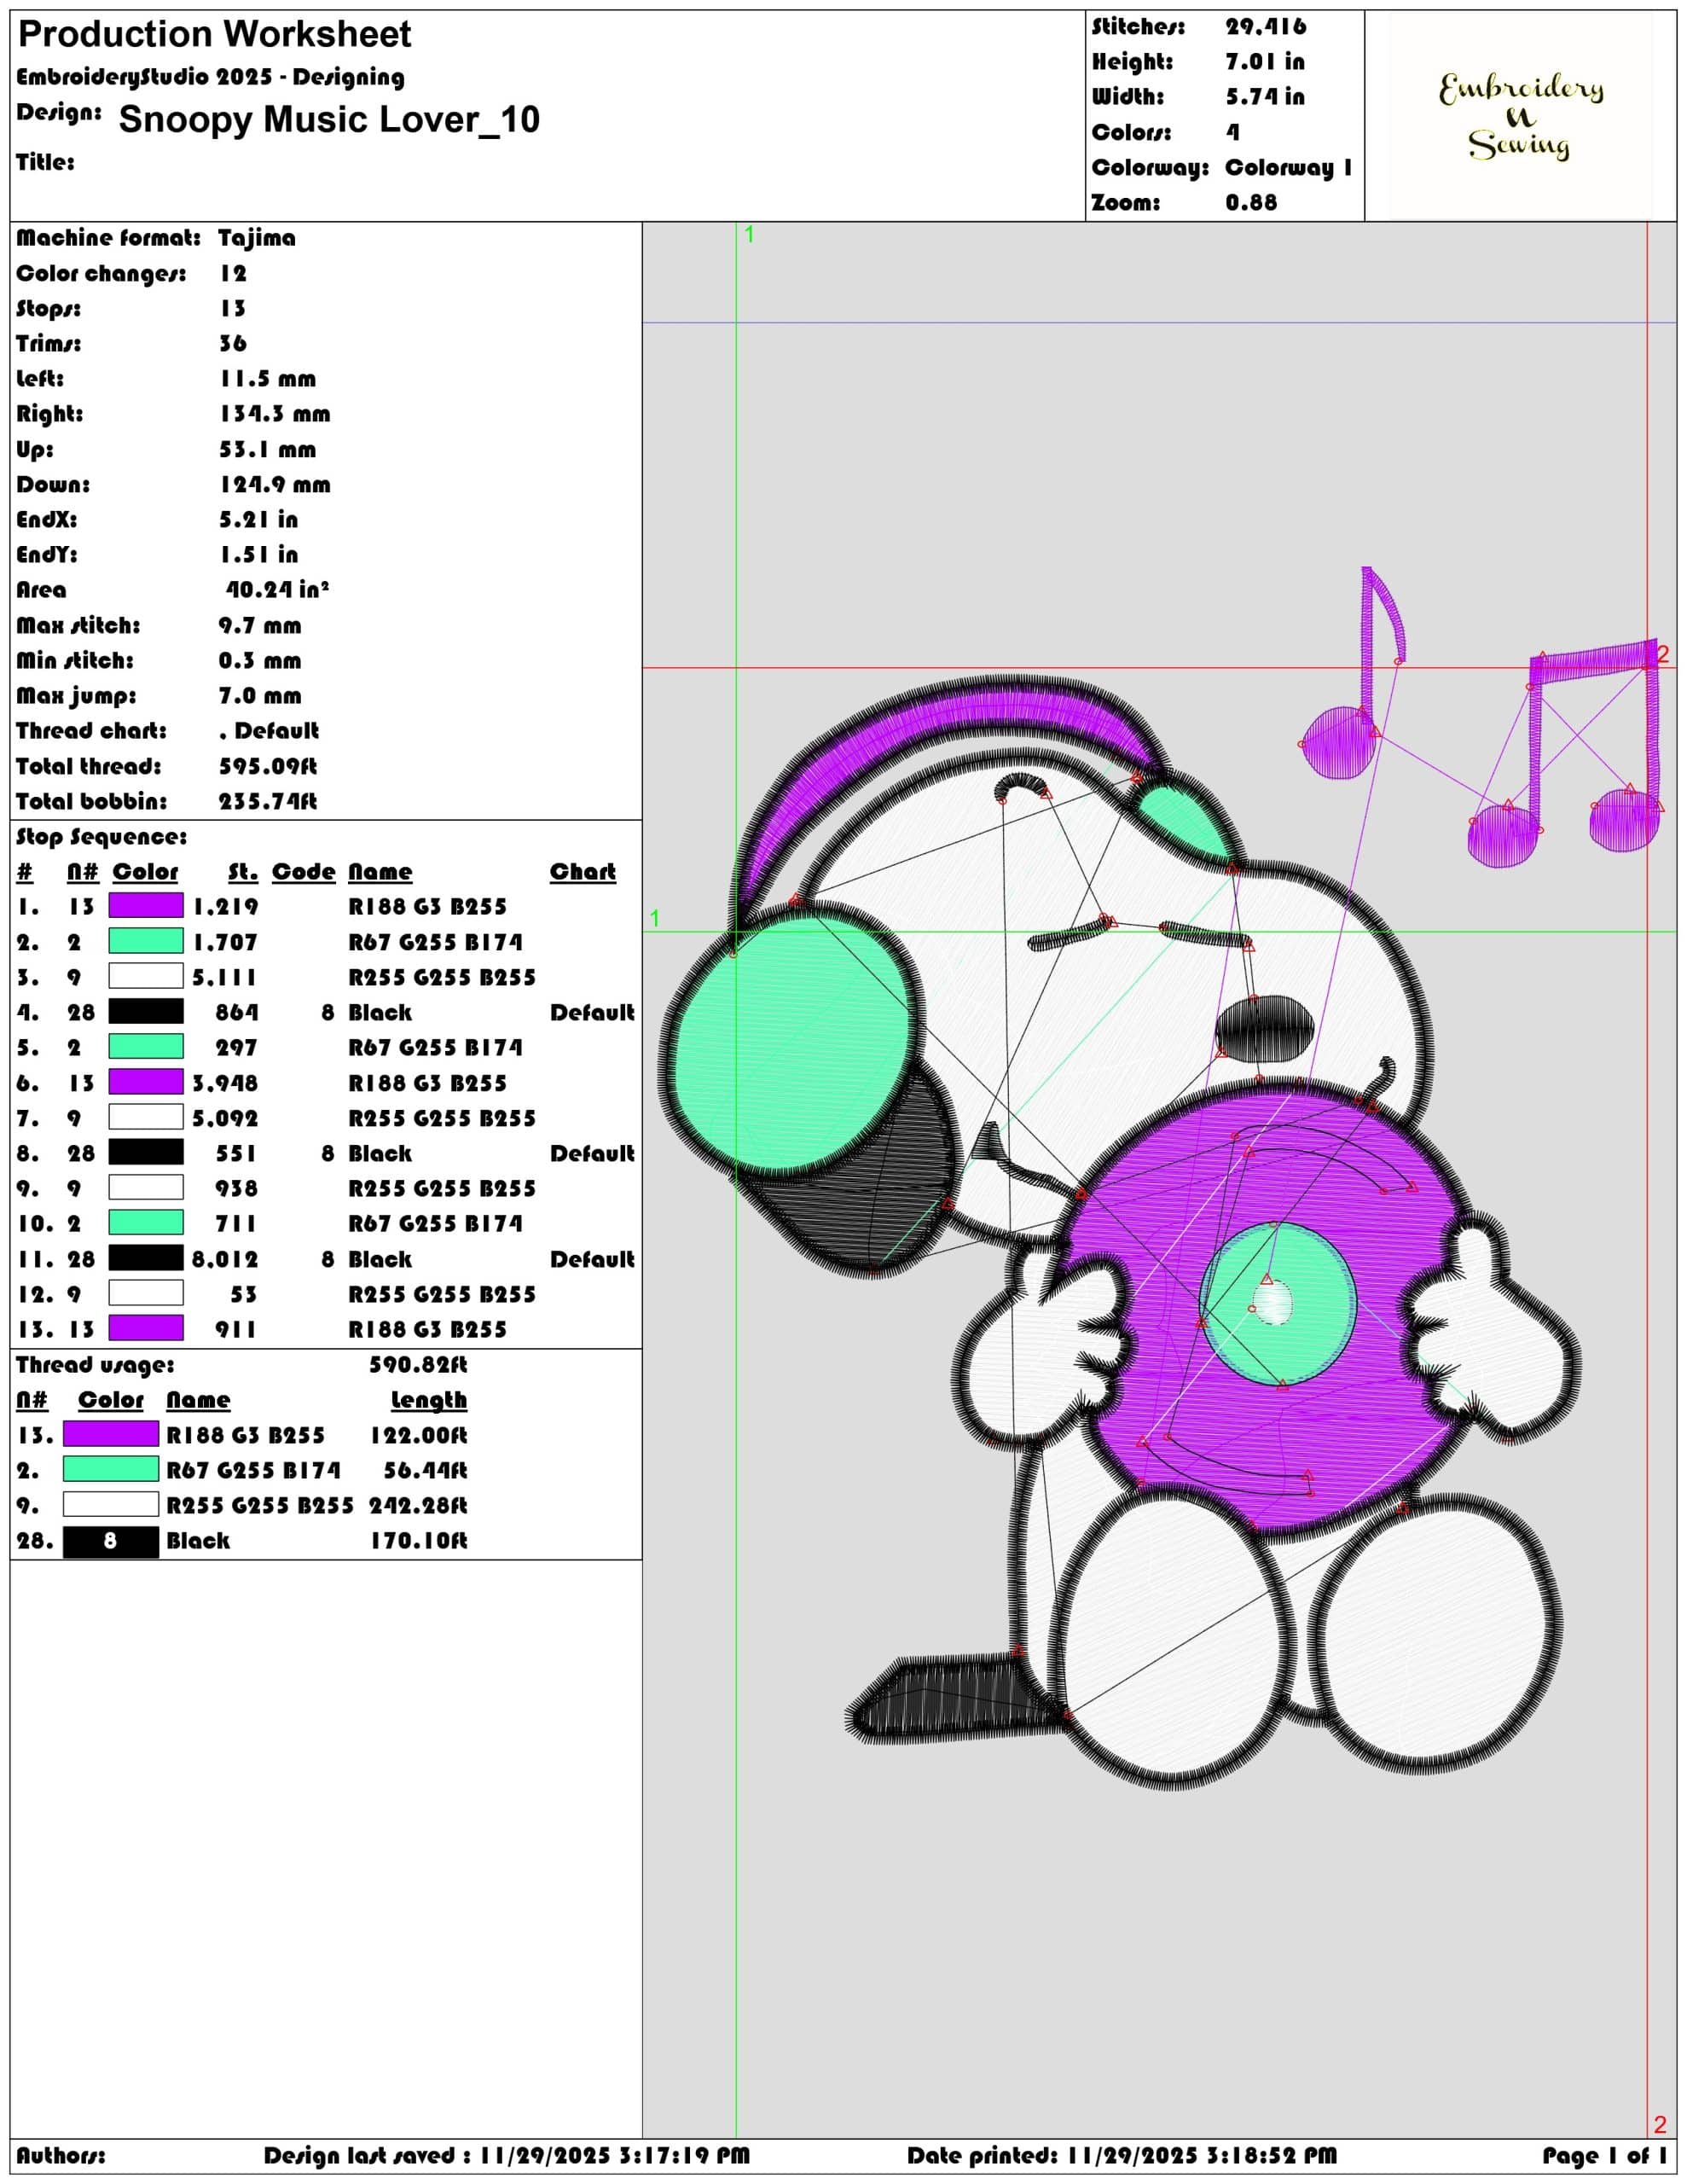Click the Machine format value Tajima
Viewport: 1687px width, 2184px height.
click(257, 238)
